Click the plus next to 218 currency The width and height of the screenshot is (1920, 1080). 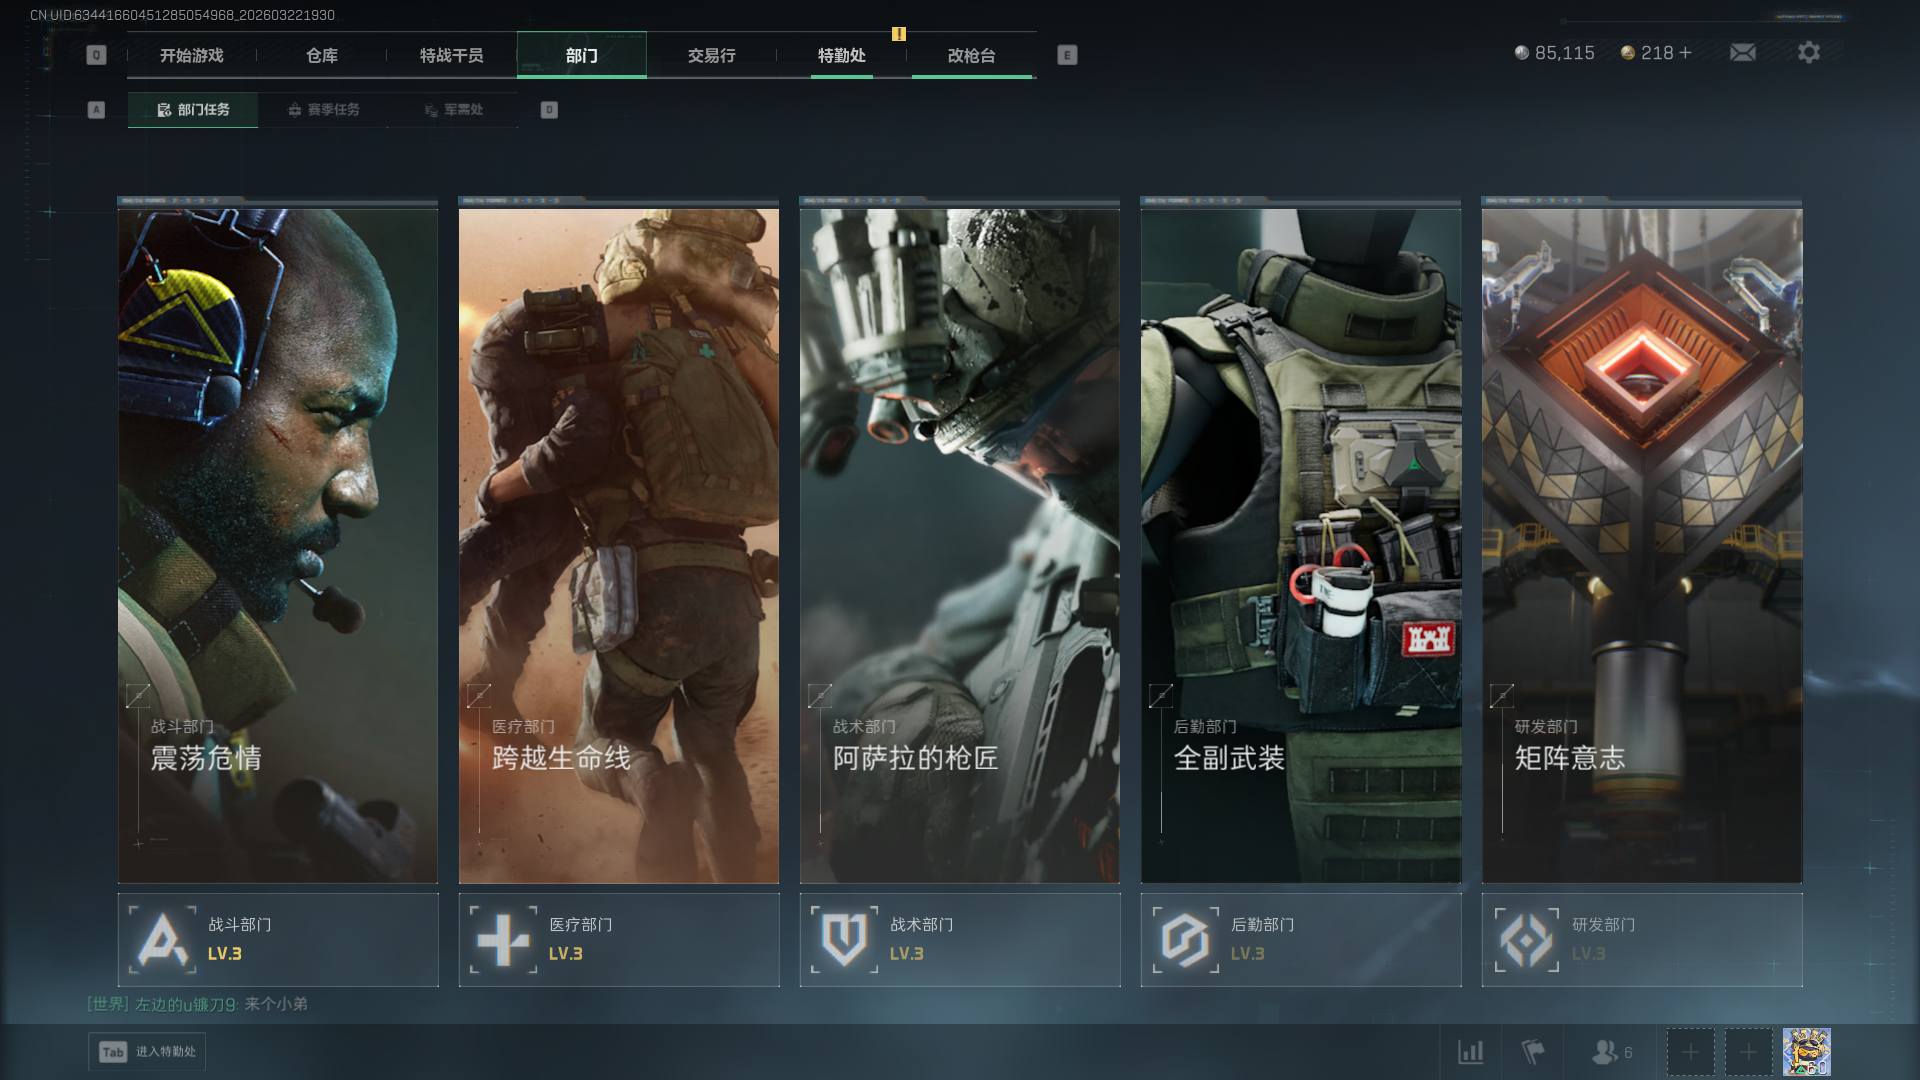pyautogui.click(x=1686, y=53)
